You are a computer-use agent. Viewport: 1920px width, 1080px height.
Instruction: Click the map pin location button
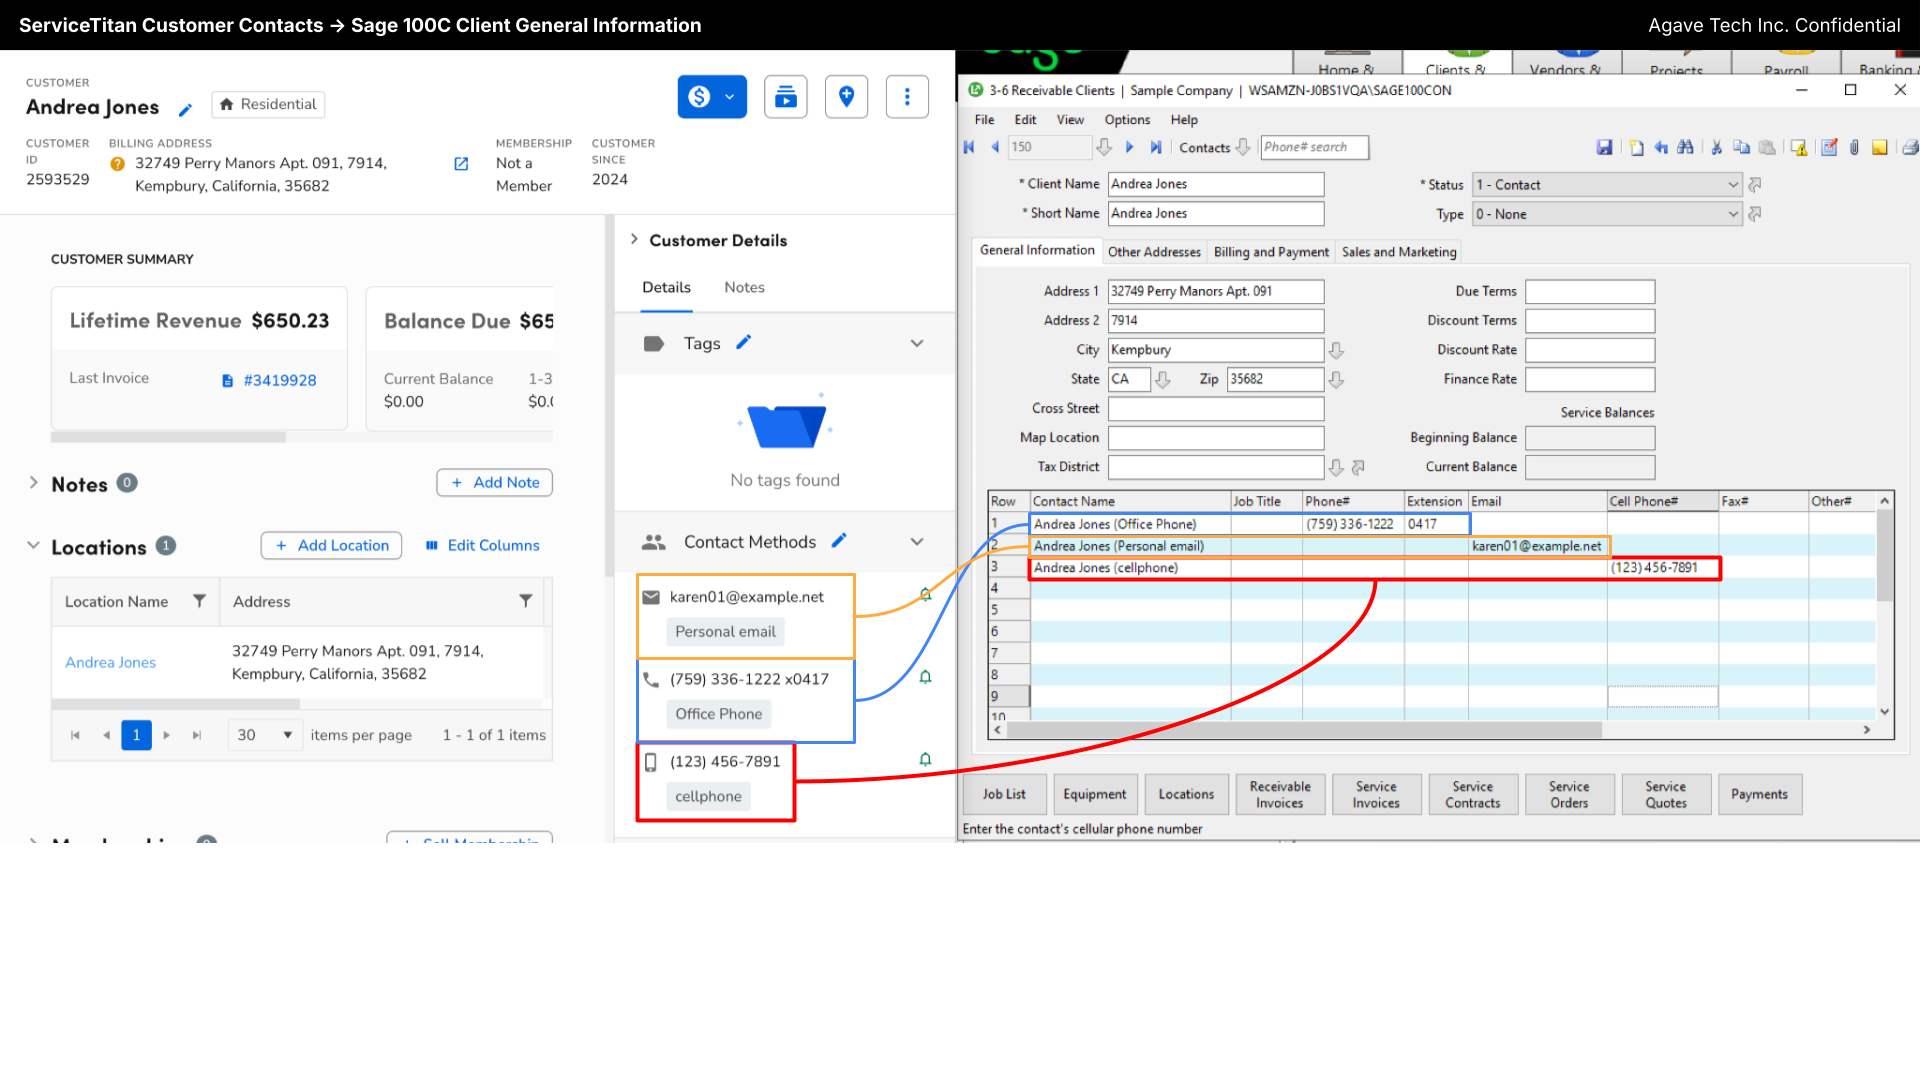pyautogui.click(x=846, y=97)
